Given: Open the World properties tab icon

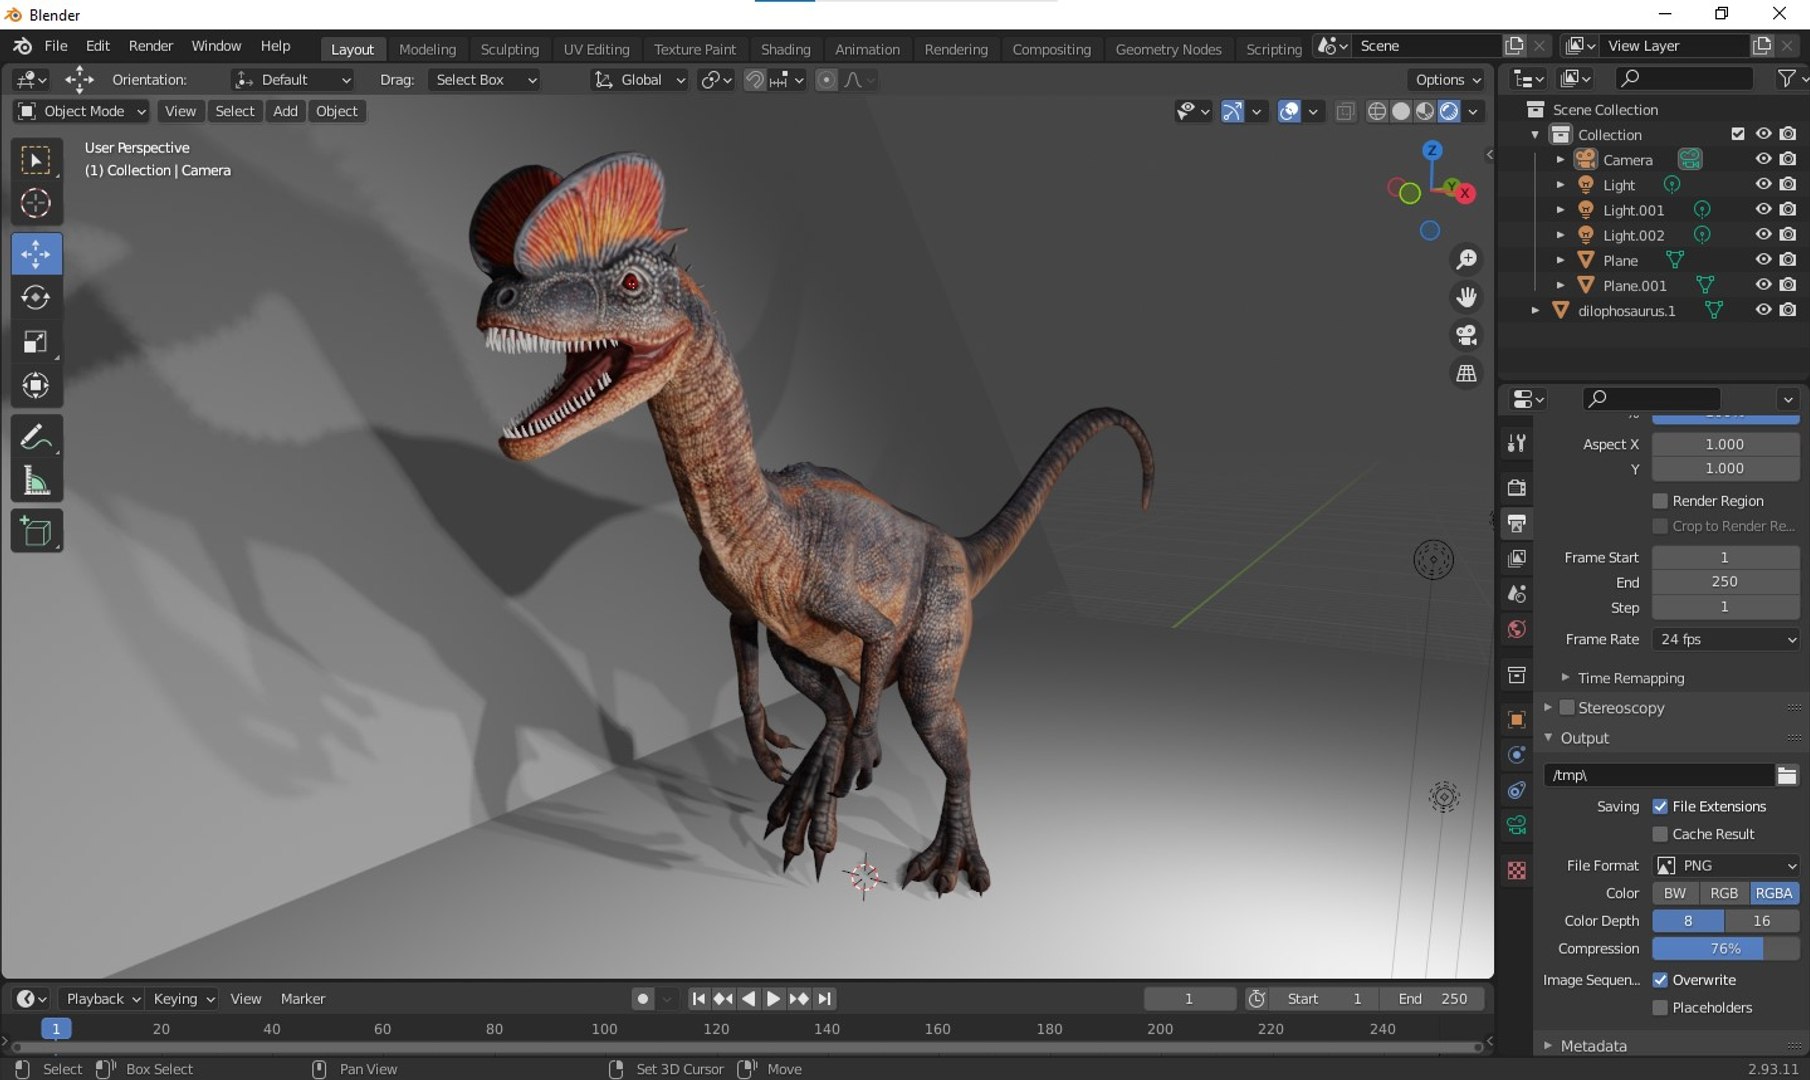Looking at the screenshot, I should [x=1517, y=629].
